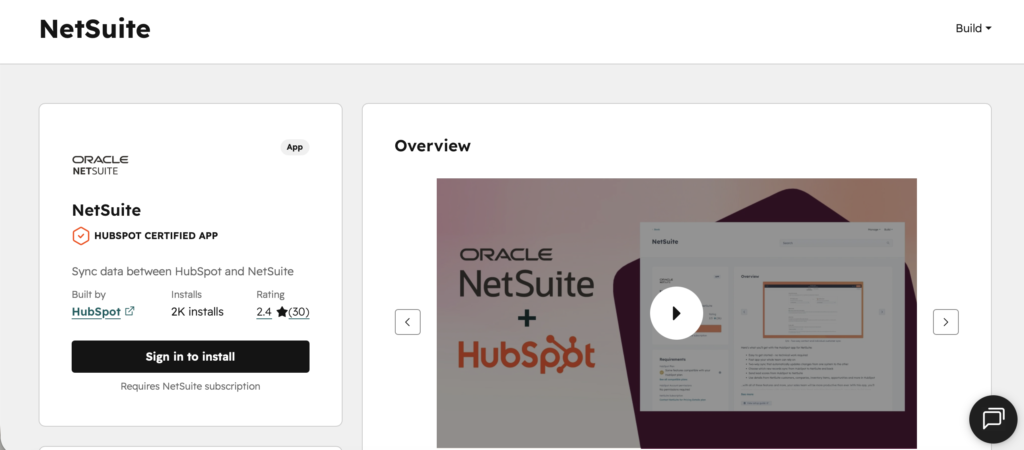
Task: Click the NetSuite app name in card
Action: point(106,210)
